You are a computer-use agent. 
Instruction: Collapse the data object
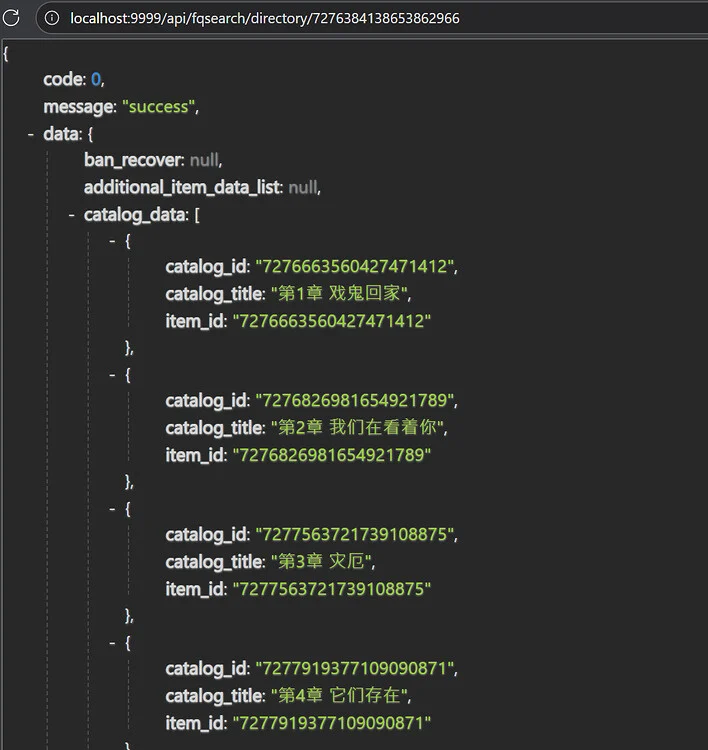pyautogui.click(x=31, y=134)
